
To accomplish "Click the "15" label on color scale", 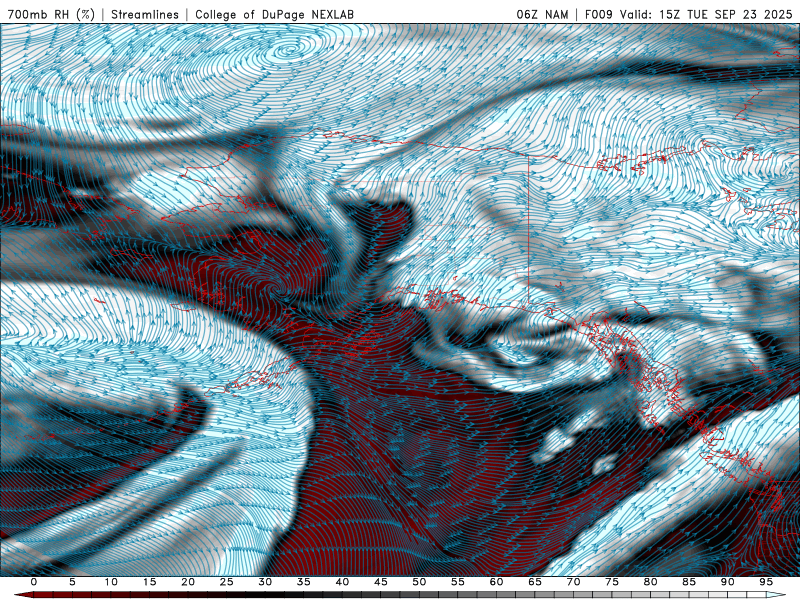I will [x=149, y=582].
